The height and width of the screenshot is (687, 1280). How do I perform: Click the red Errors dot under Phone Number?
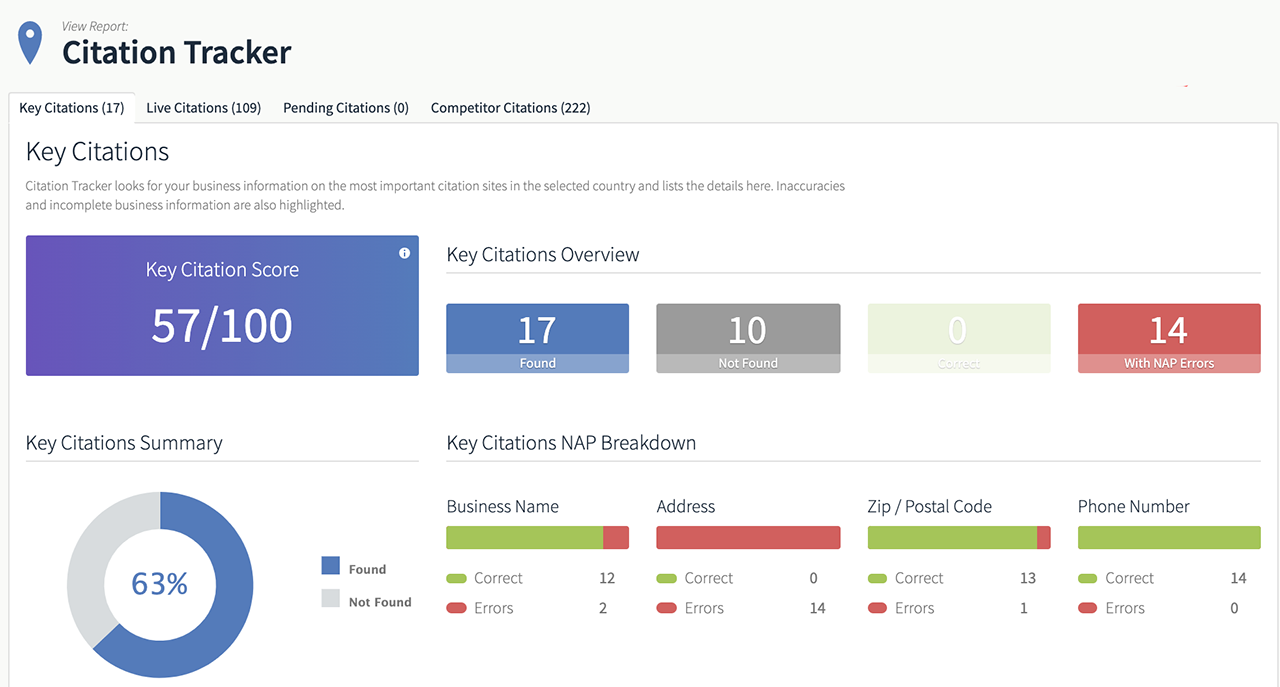pyautogui.click(x=1088, y=608)
